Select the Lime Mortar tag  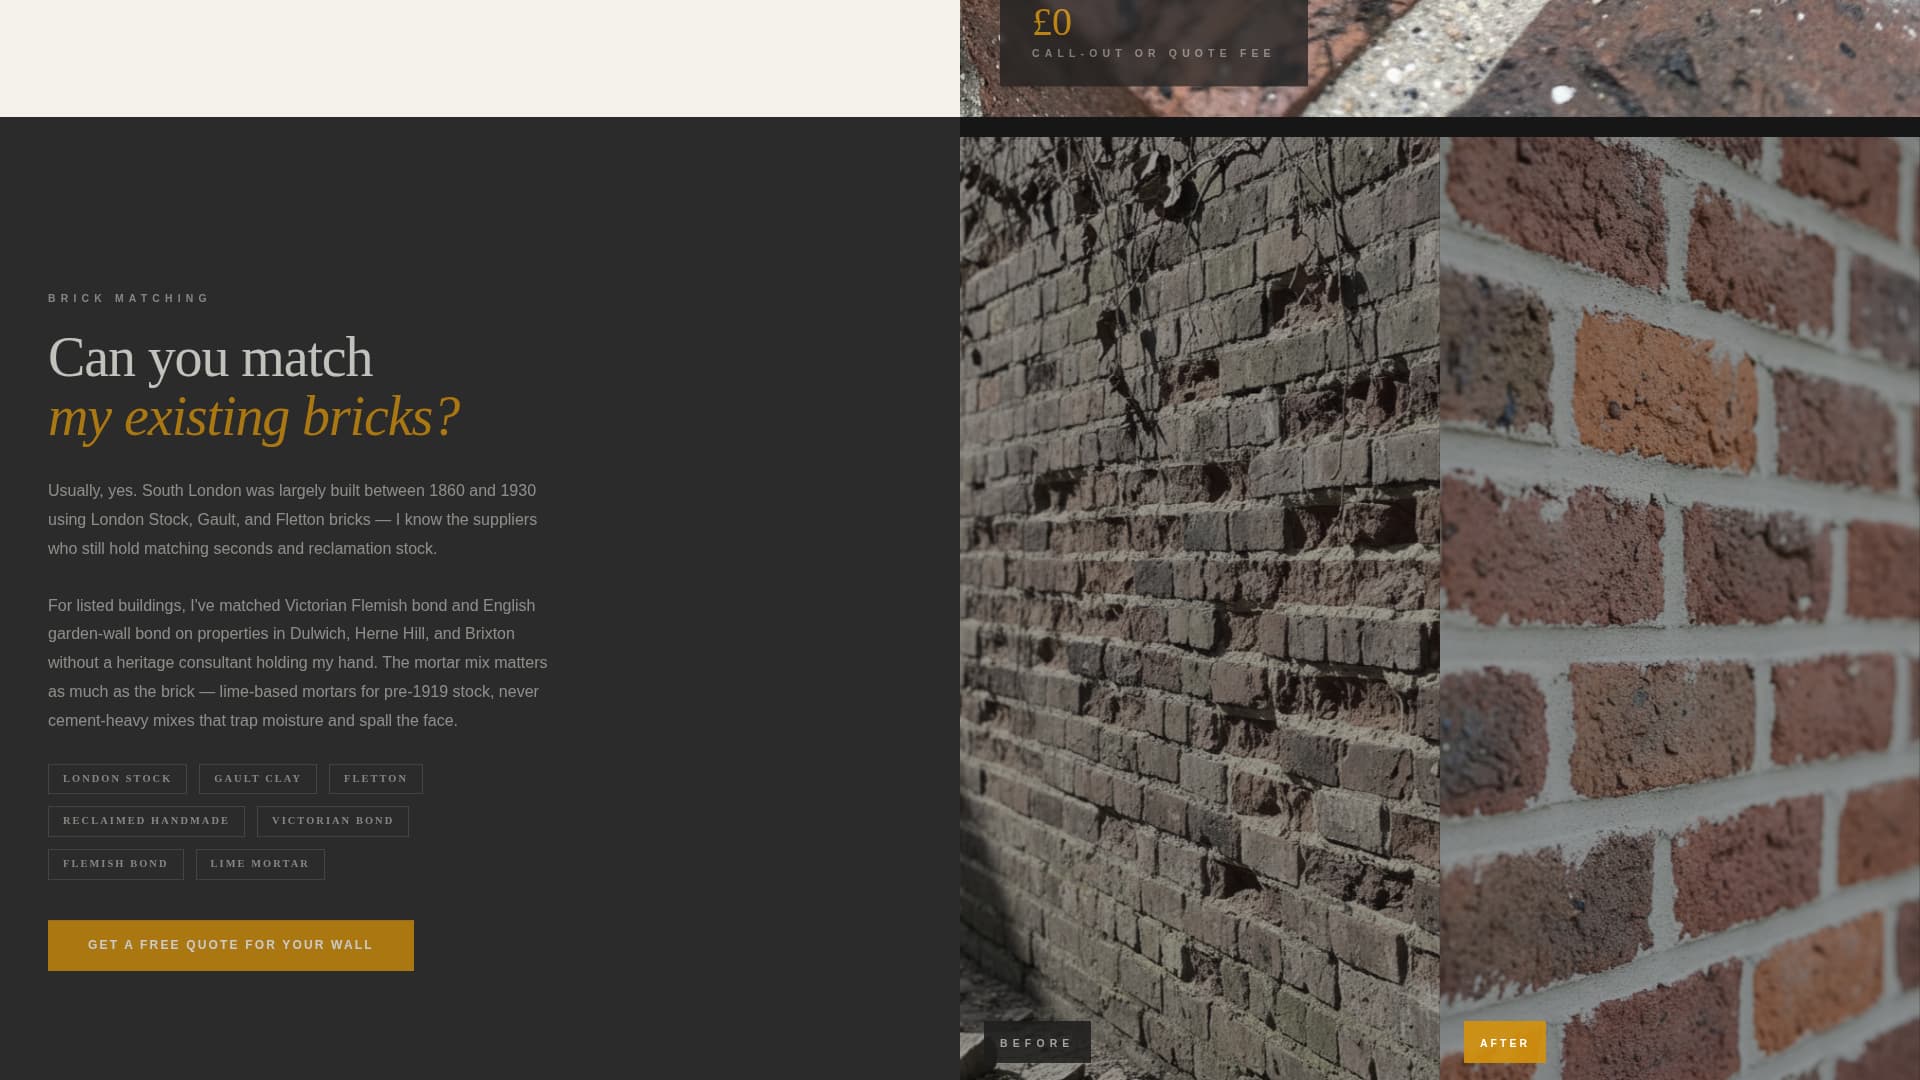coord(260,864)
